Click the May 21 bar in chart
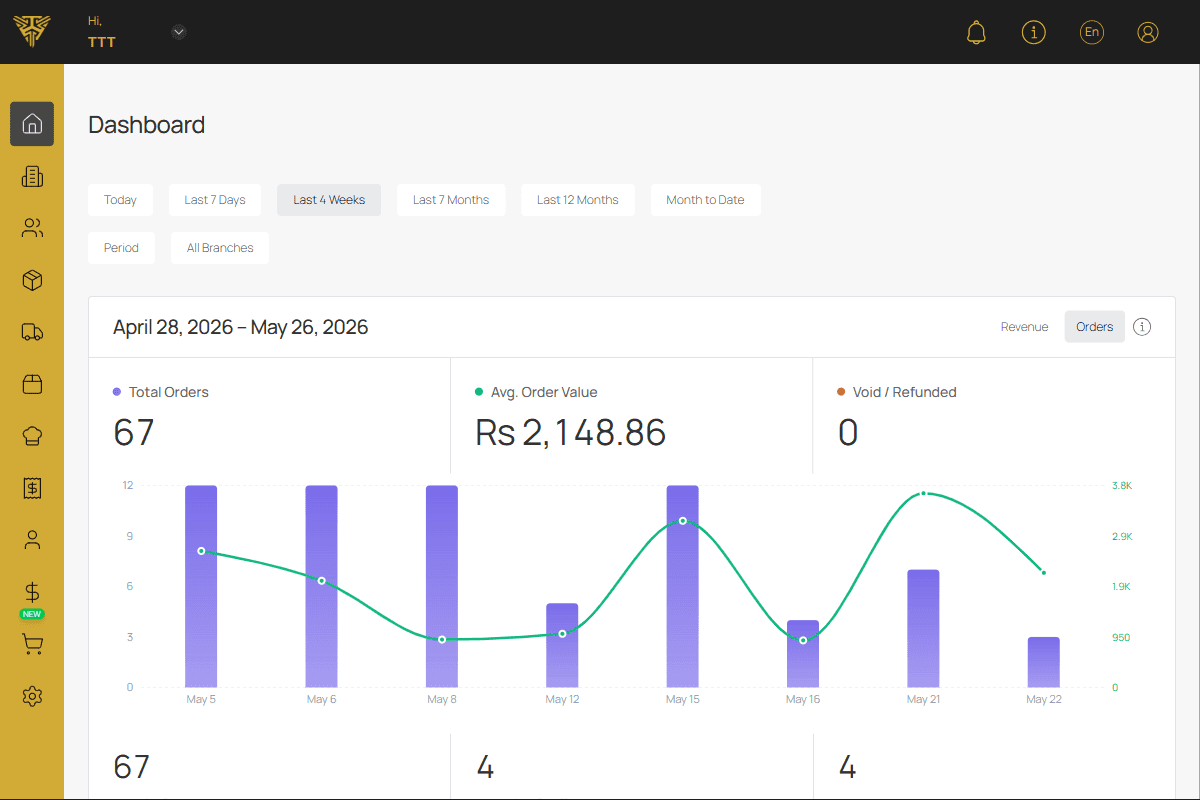 [x=923, y=628]
